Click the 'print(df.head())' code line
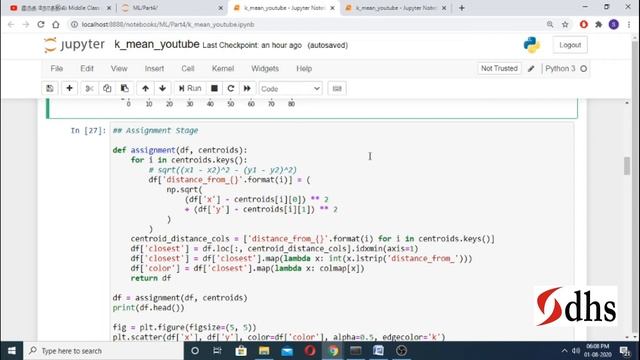The image size is (640, 360). tap(149, 308)
